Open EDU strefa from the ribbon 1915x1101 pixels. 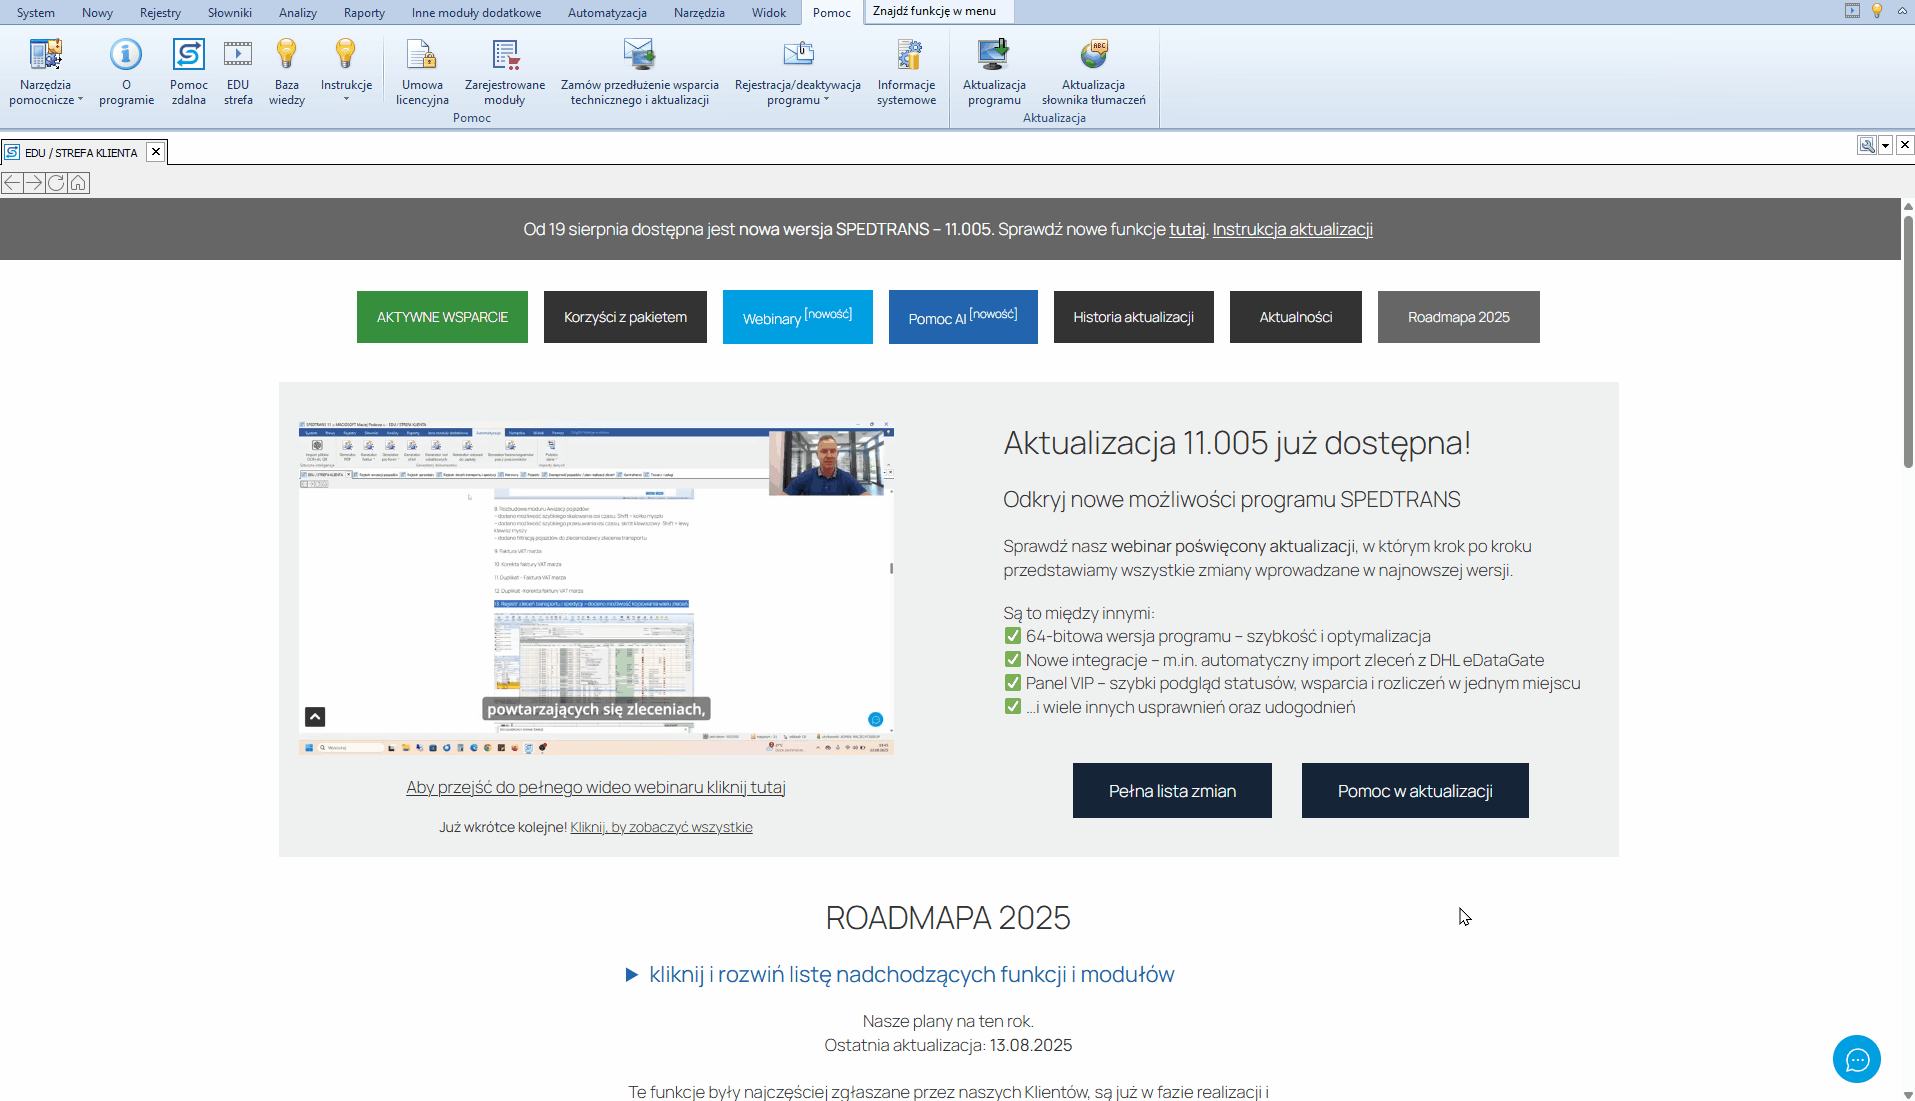tap(238, 70)
